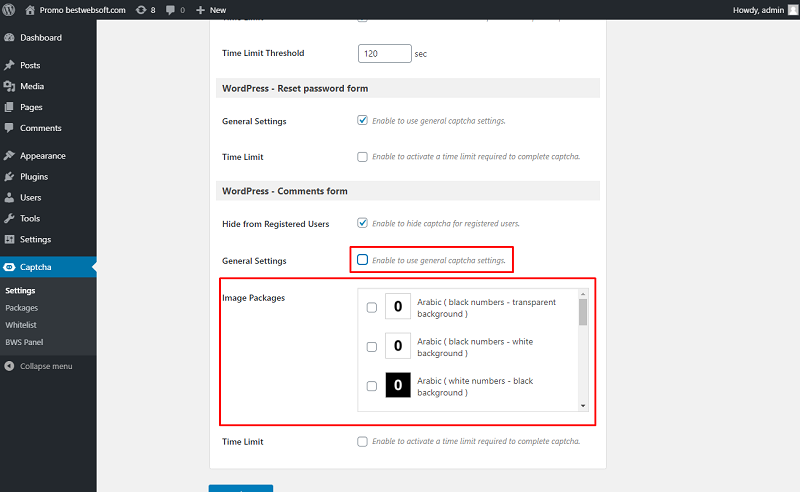Click the black-on-transparent 0 preview thumbnail

tap(398, 306)
